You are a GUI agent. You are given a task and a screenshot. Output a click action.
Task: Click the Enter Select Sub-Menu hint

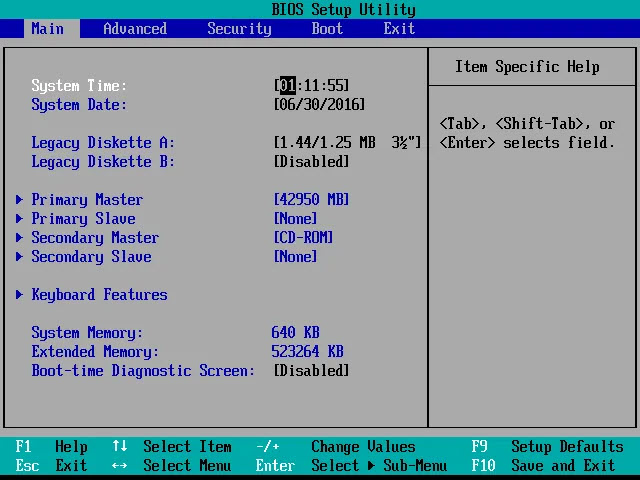(x=351, y=465)
